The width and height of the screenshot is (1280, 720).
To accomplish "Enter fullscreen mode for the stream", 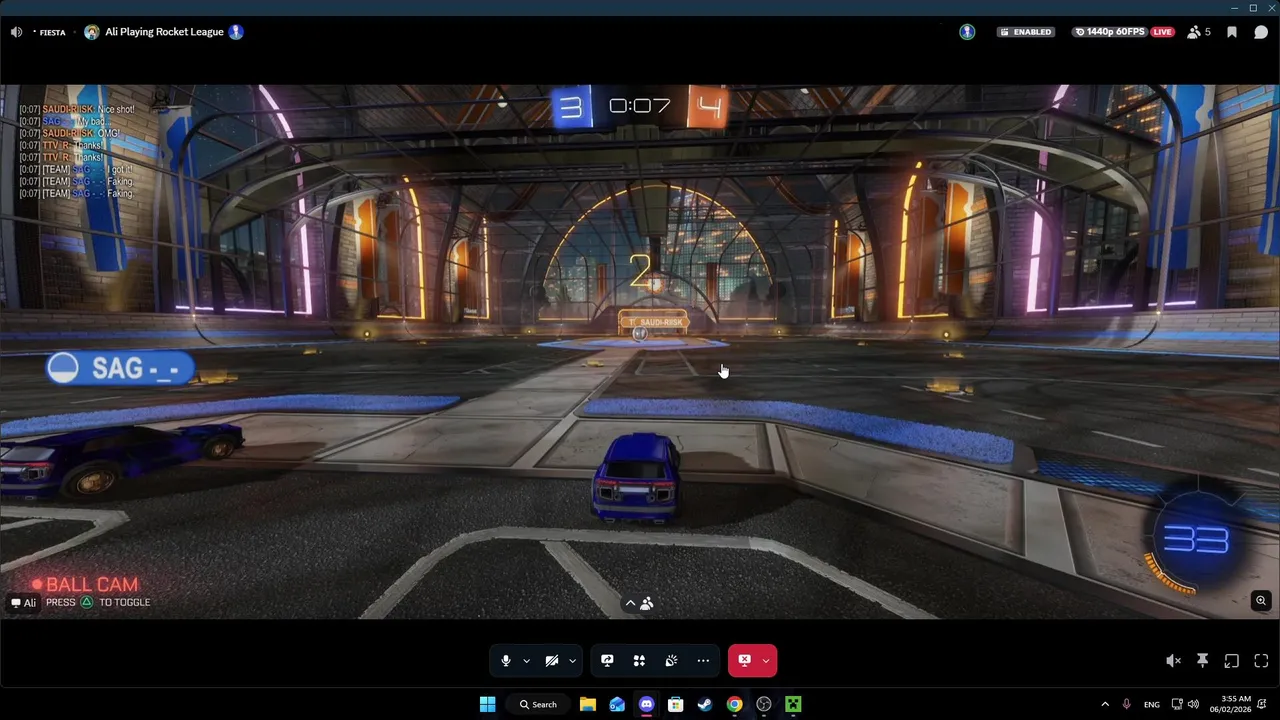I will point(1261,660).
